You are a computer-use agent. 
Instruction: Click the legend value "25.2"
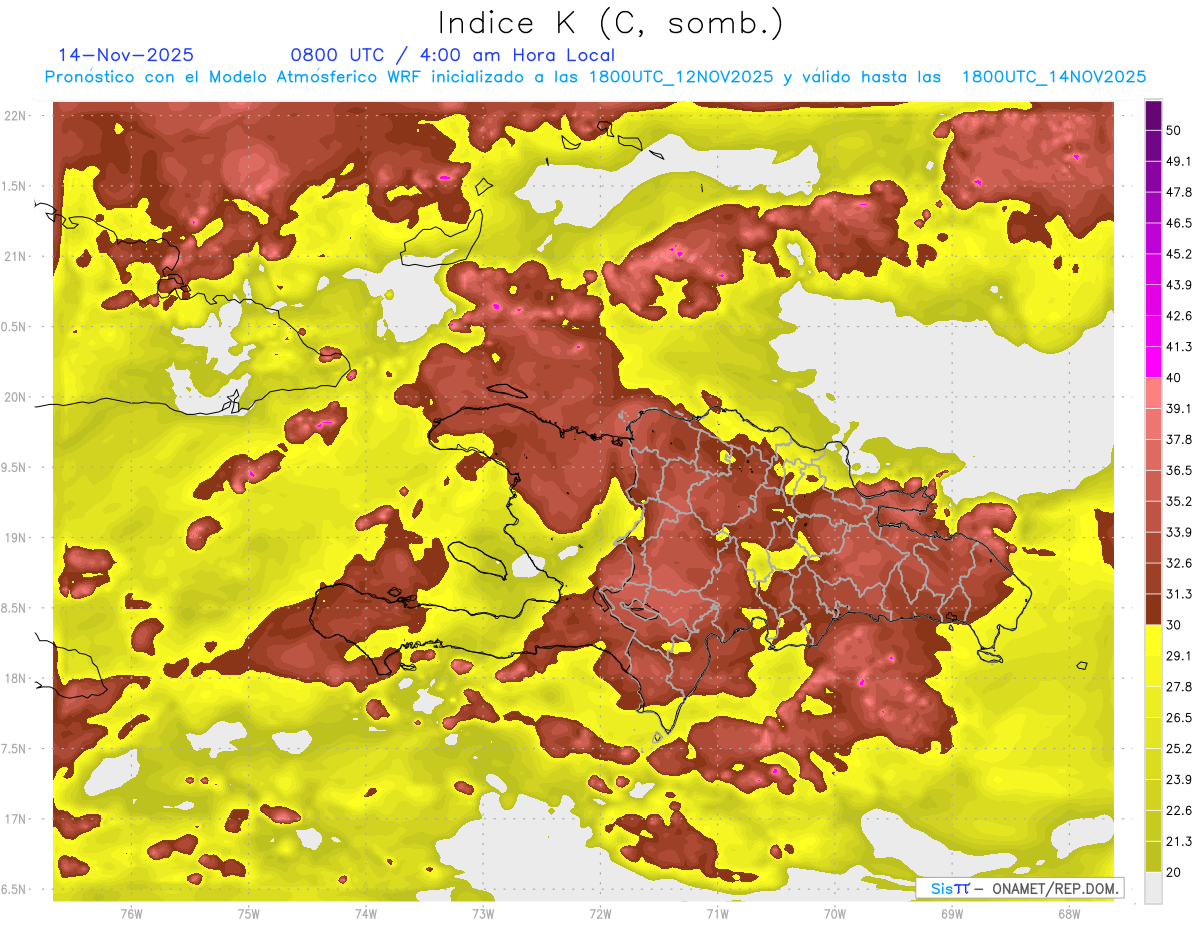[1178, 749]
